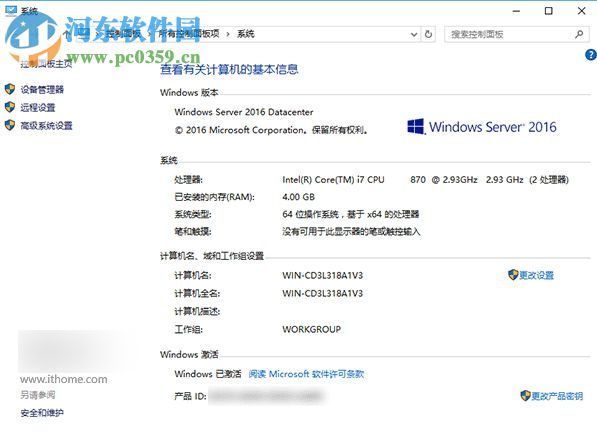Click shield icon beside 远程设置

tap(10, 107)
